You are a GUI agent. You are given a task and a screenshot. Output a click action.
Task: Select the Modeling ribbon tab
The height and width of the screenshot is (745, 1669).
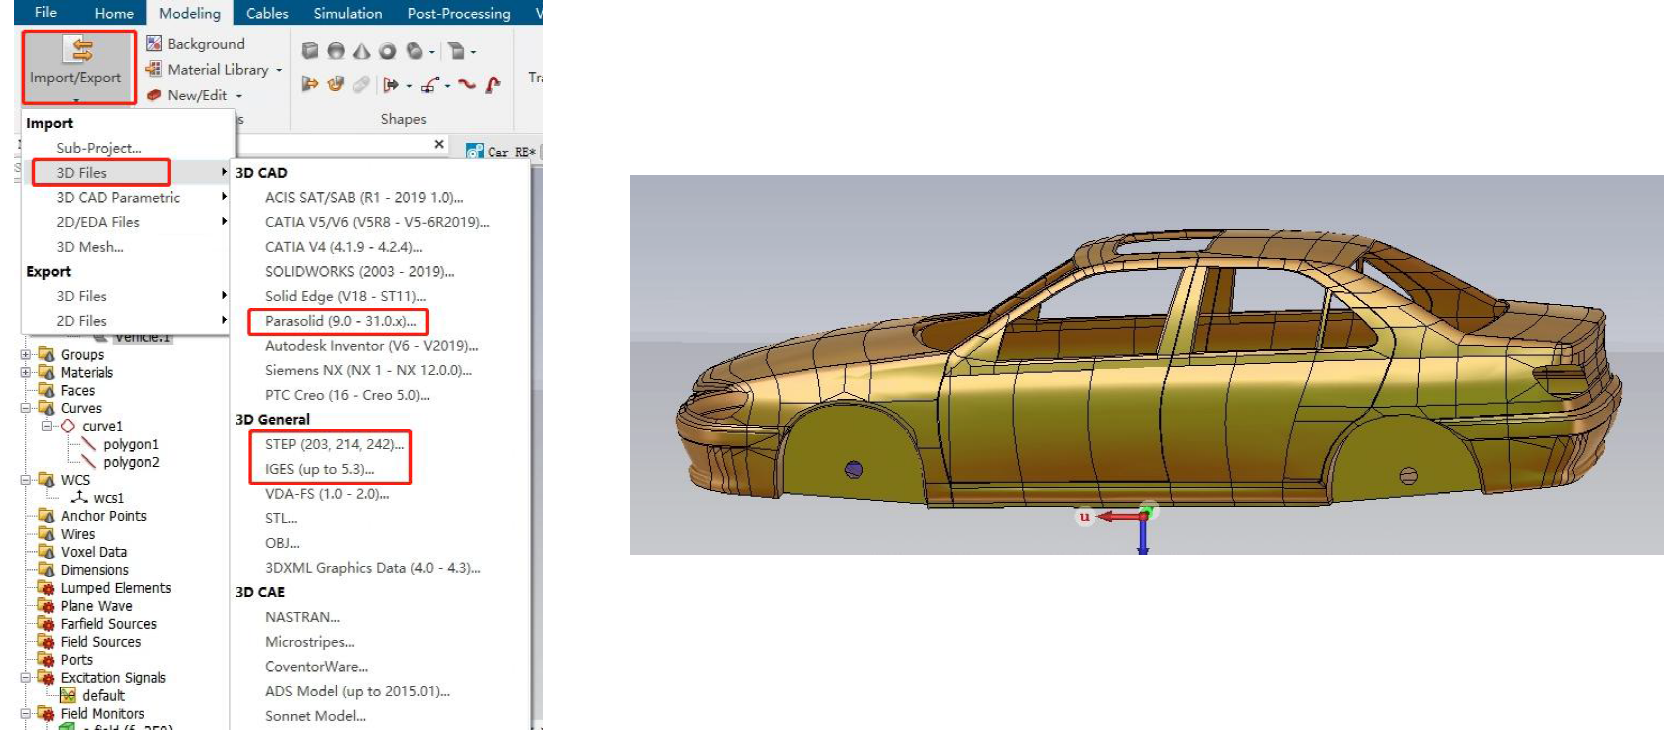pos(190,13)
